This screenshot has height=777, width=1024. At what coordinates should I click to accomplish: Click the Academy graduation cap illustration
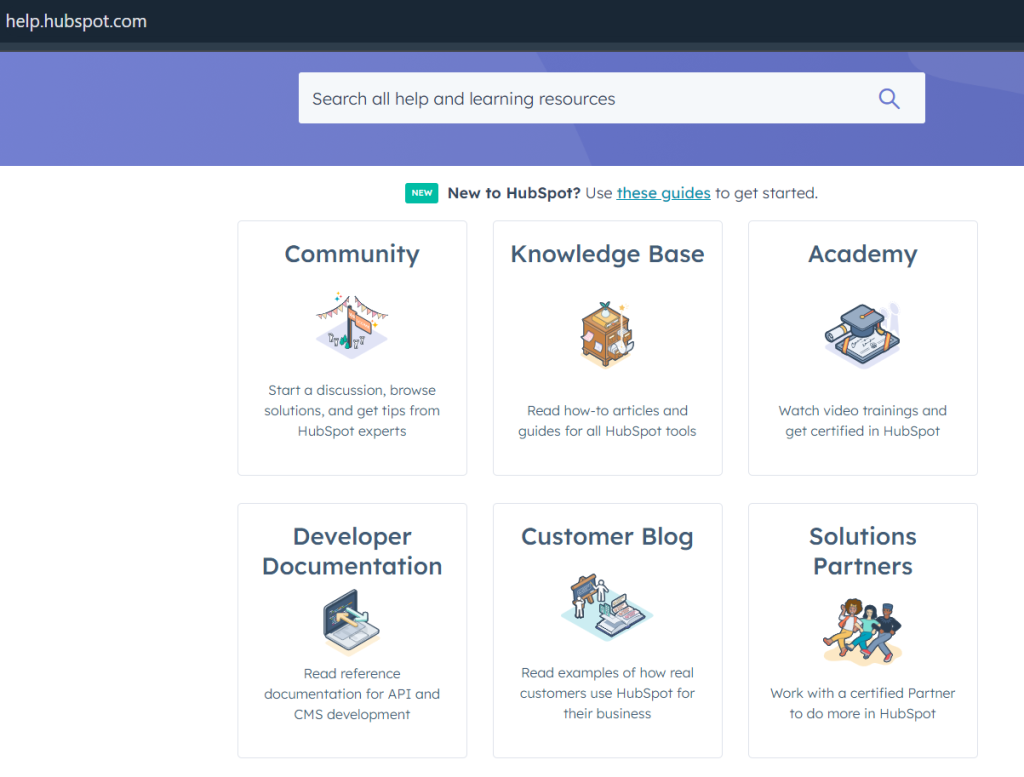[862, 333]
